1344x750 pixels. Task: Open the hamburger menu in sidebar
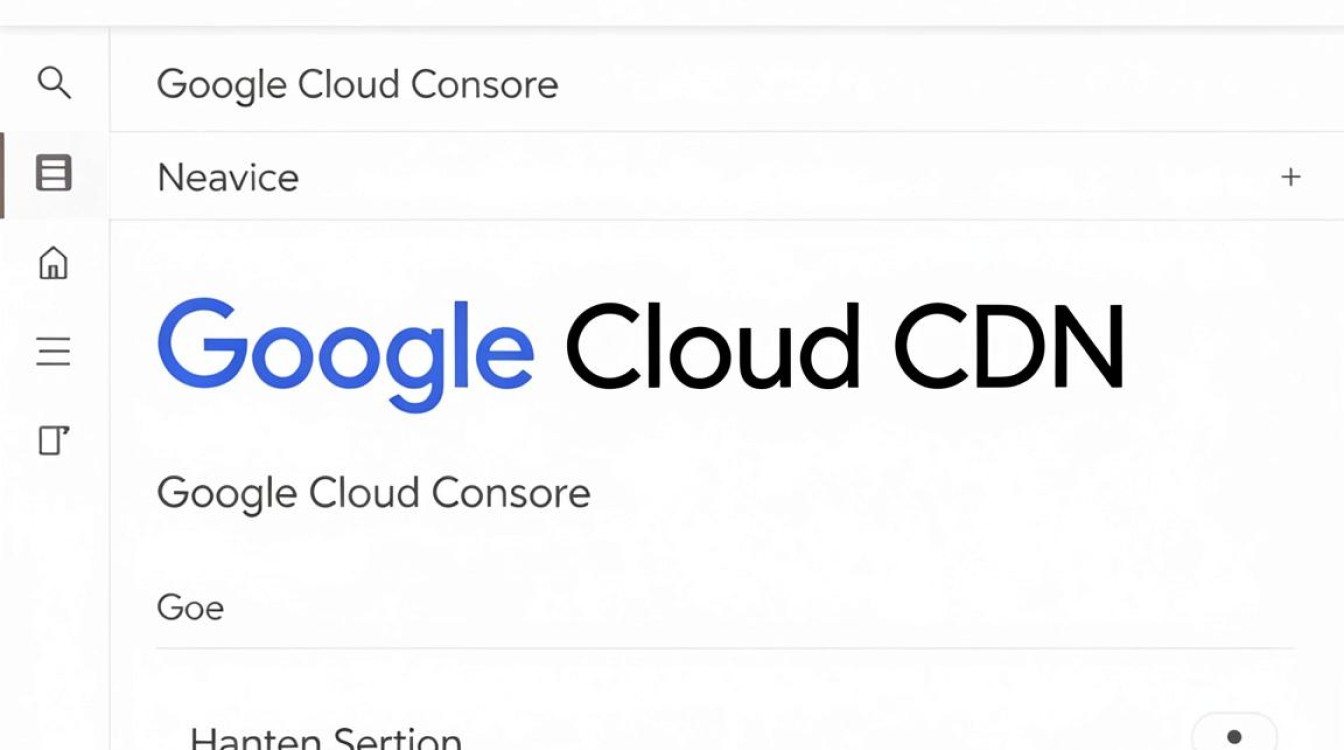tap(53, 352)
